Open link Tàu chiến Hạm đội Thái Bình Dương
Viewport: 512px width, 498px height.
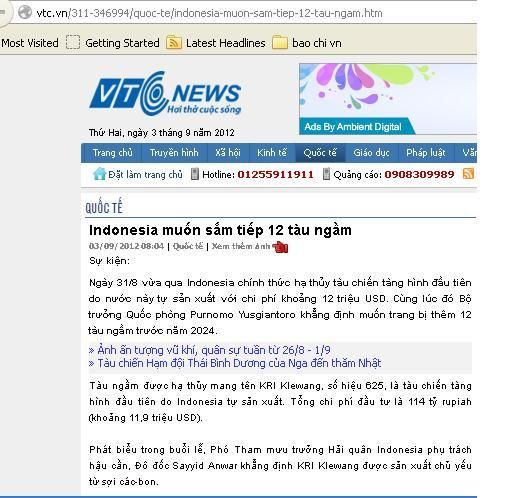click(235, 363)
